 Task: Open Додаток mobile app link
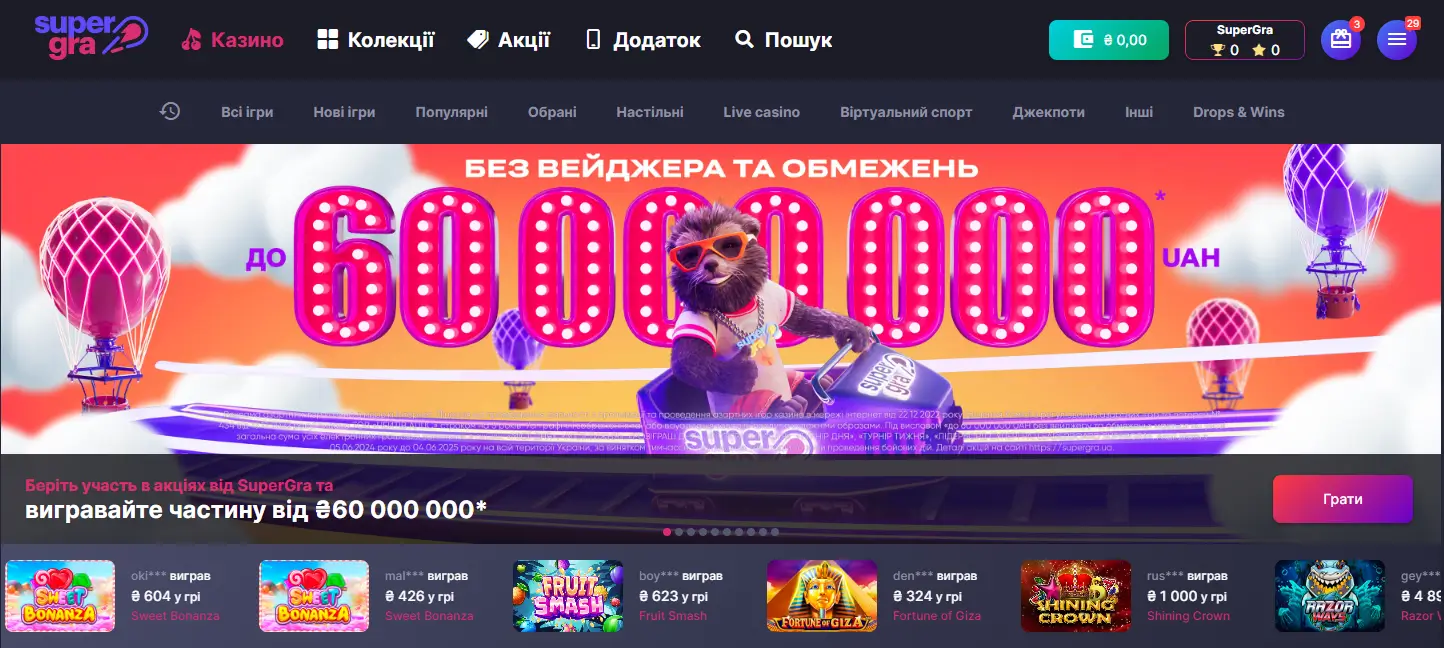(643, 40)
